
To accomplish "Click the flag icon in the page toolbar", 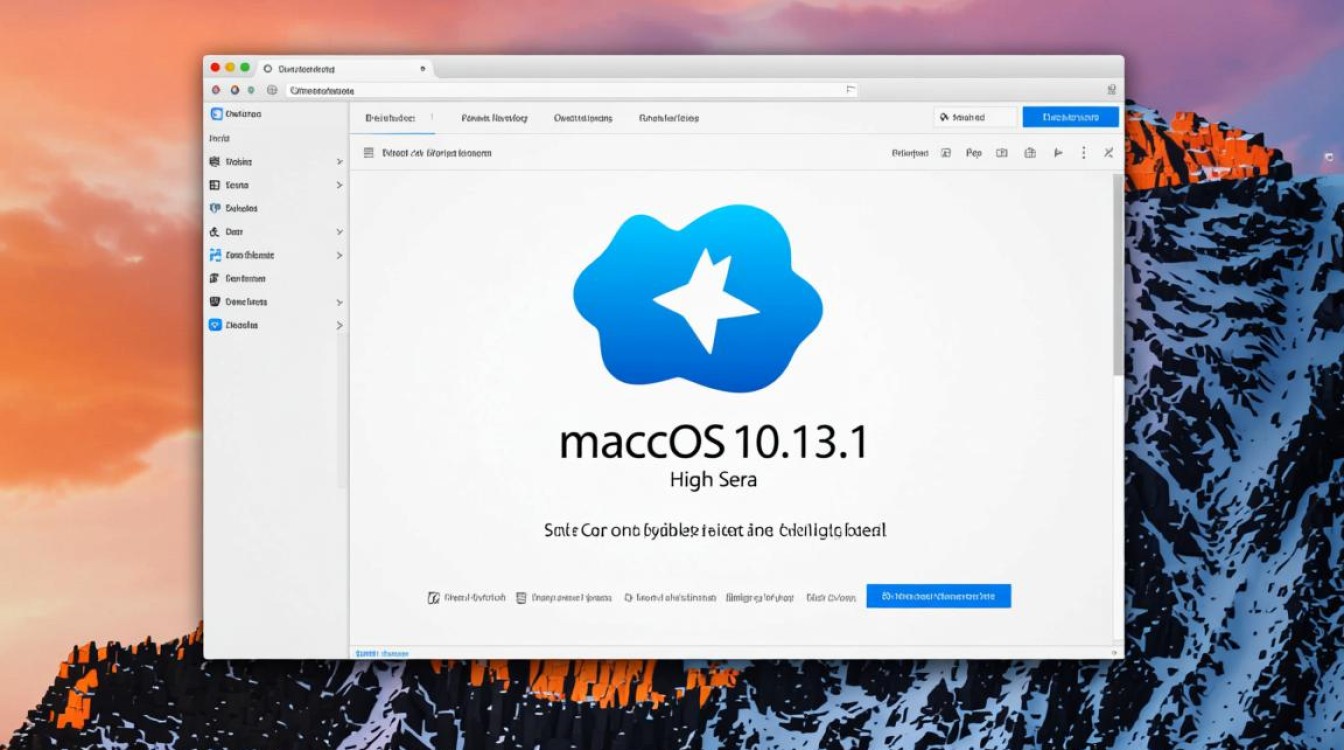I will [1056, 153].
